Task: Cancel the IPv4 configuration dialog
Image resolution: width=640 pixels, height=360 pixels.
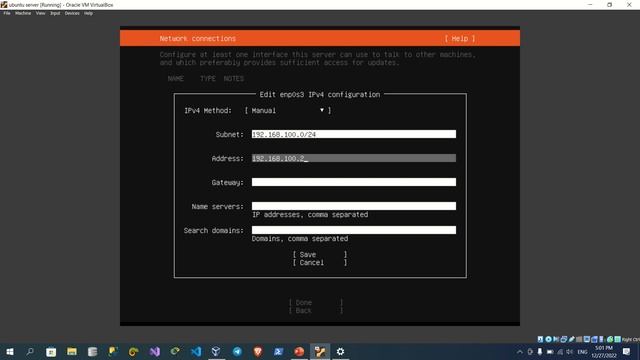Action: pos(320,263)
